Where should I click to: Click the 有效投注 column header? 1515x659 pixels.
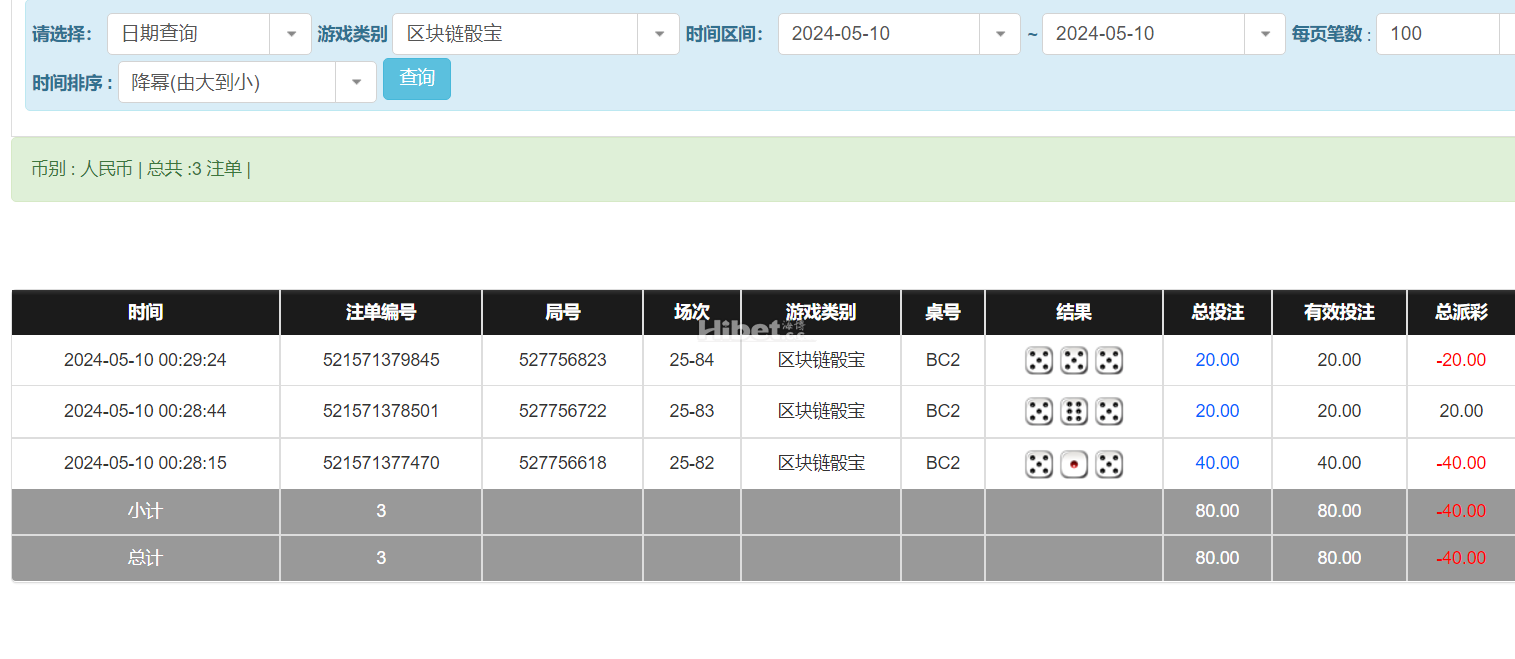[x=1339, y=312]
